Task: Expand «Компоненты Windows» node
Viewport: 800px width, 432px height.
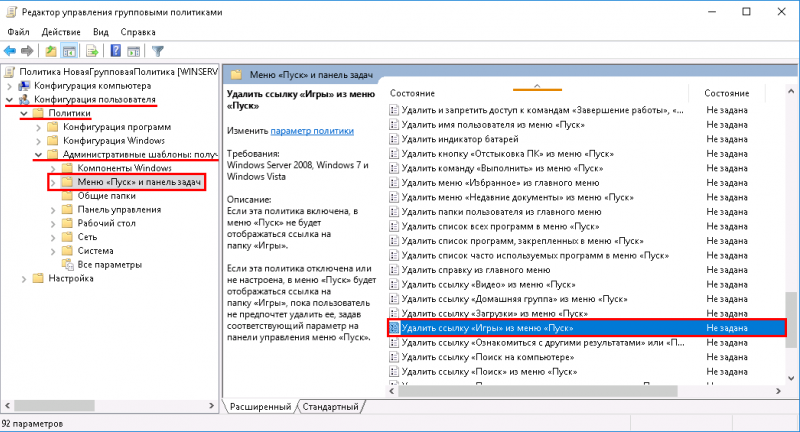Action: [x=53, y=168]
